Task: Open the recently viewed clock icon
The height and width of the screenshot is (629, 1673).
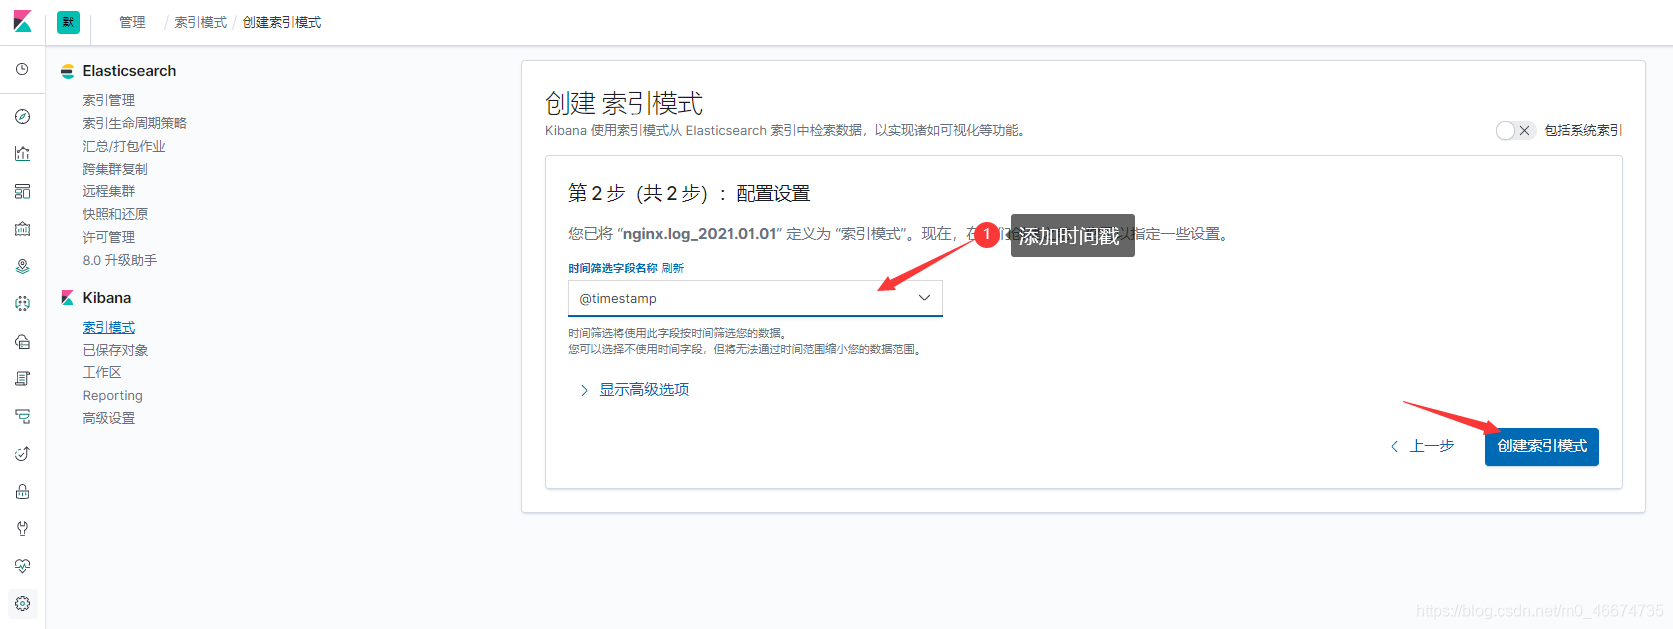Action: (22, 70)
